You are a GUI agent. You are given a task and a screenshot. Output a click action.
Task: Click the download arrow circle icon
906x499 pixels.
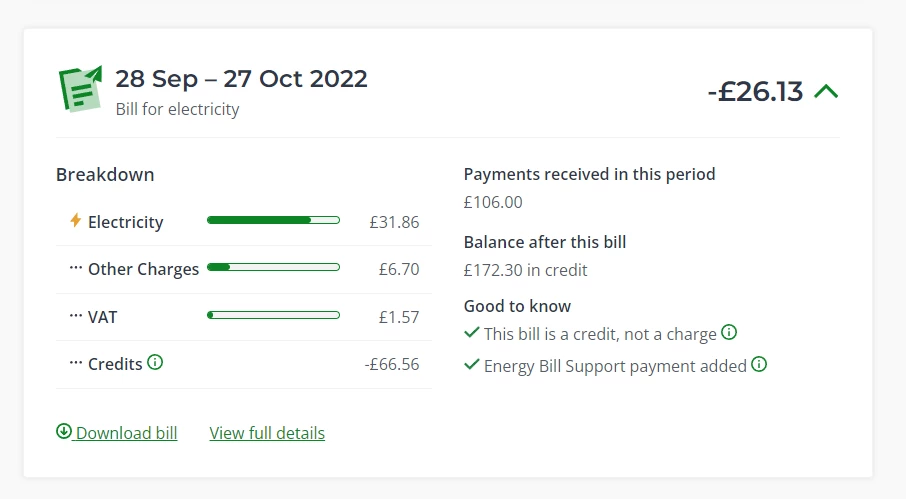click(x=64, y=432)
